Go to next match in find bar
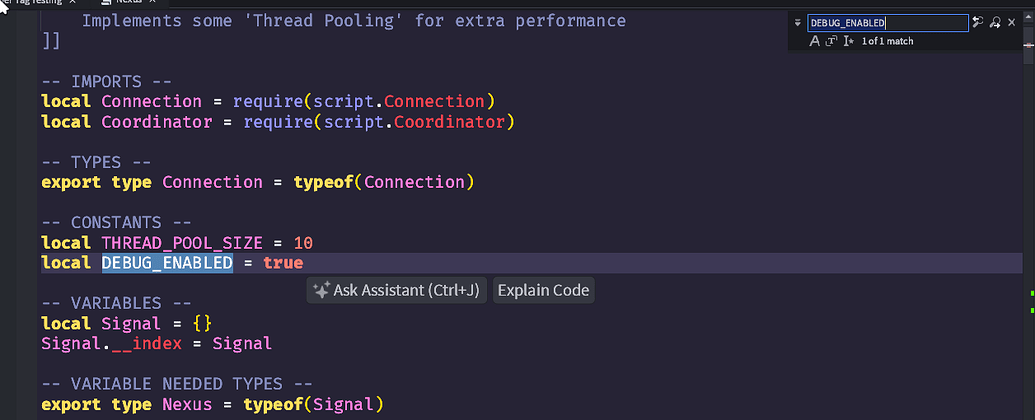This screenshot has width=1035, height=420. (995, 22)
